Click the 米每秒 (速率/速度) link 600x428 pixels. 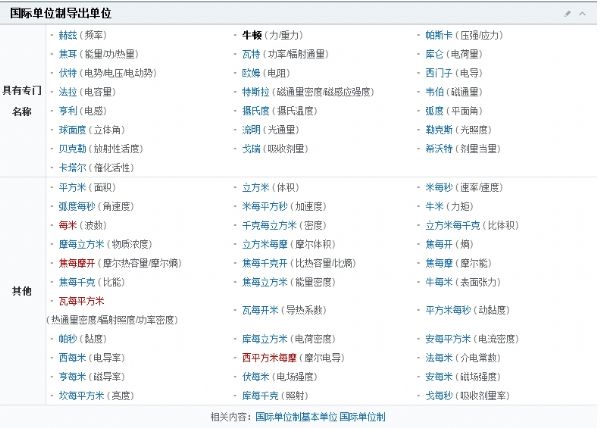439,187
